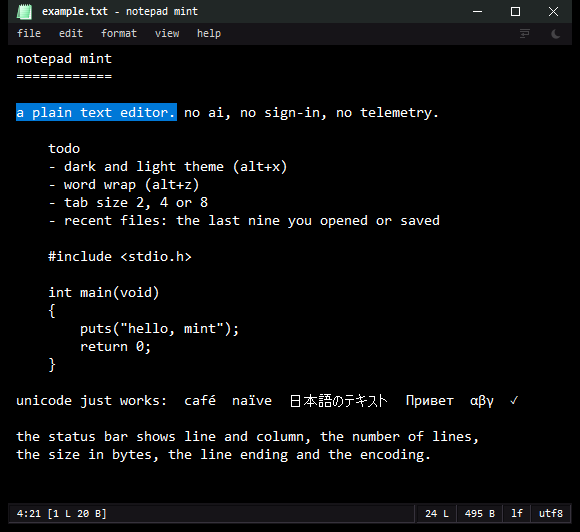Viewport: 580px width, 532px height.
Task: Click the 'the size in bytes' line
Action: click(223, 455)
